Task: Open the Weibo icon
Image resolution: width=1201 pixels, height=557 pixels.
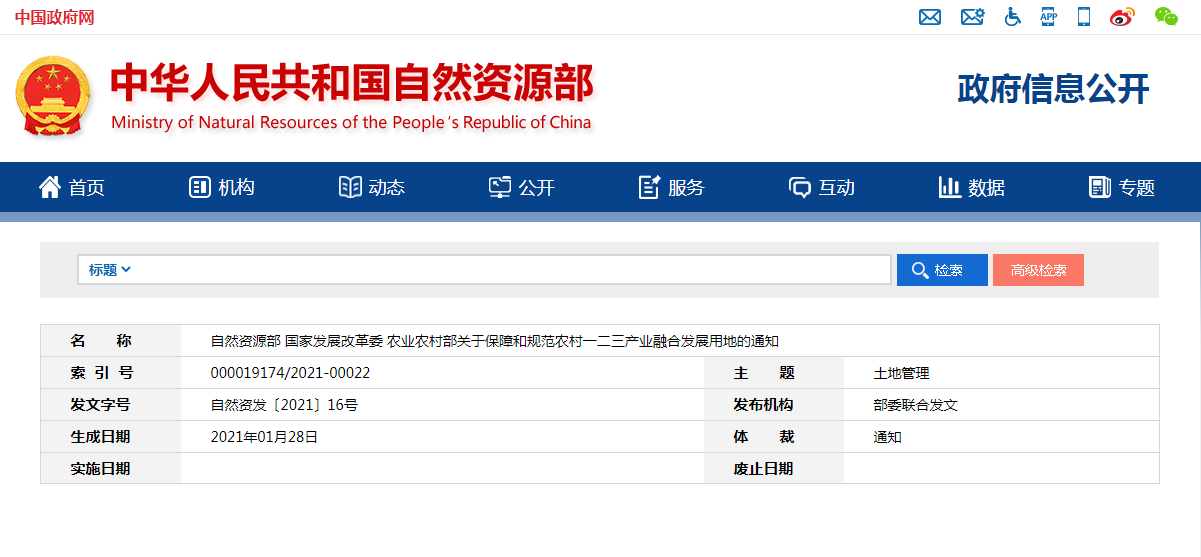Action: tap(1123, 17)
